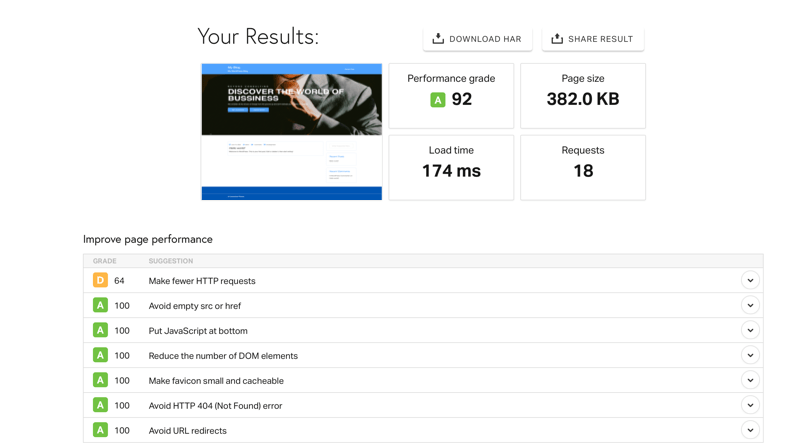The width and height of the screenshot is (798, 445).
Task: Click A badge for Avoid HTTP 404 error
Action: click(x=100, y=405)
